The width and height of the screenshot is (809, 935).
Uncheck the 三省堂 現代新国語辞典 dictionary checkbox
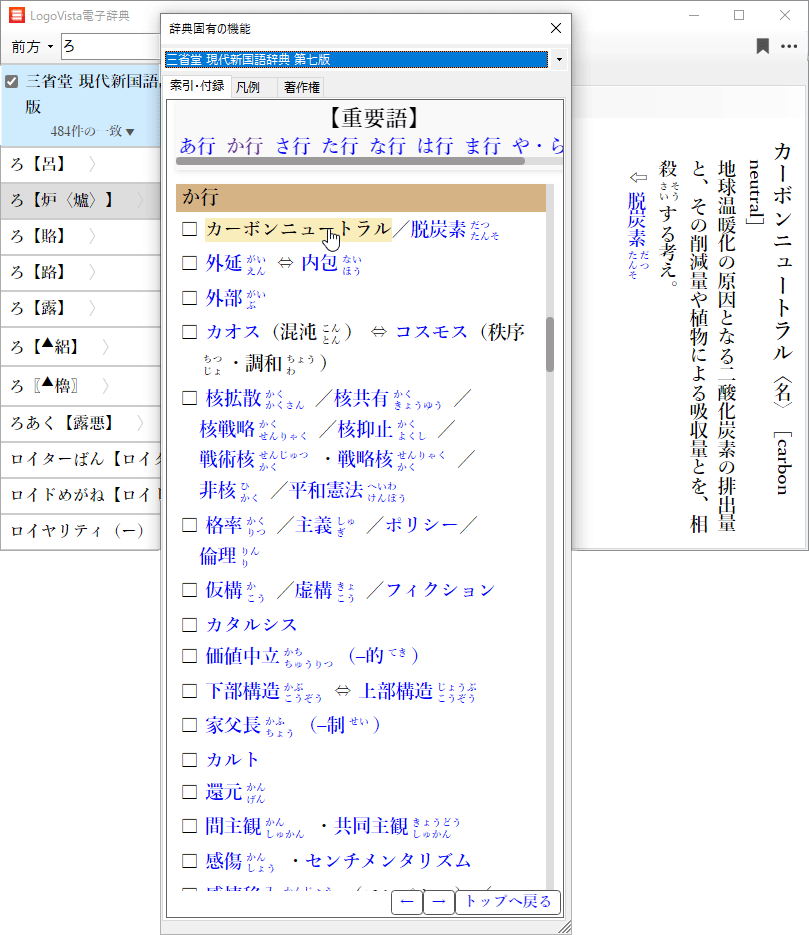click(x=12, y=82)
